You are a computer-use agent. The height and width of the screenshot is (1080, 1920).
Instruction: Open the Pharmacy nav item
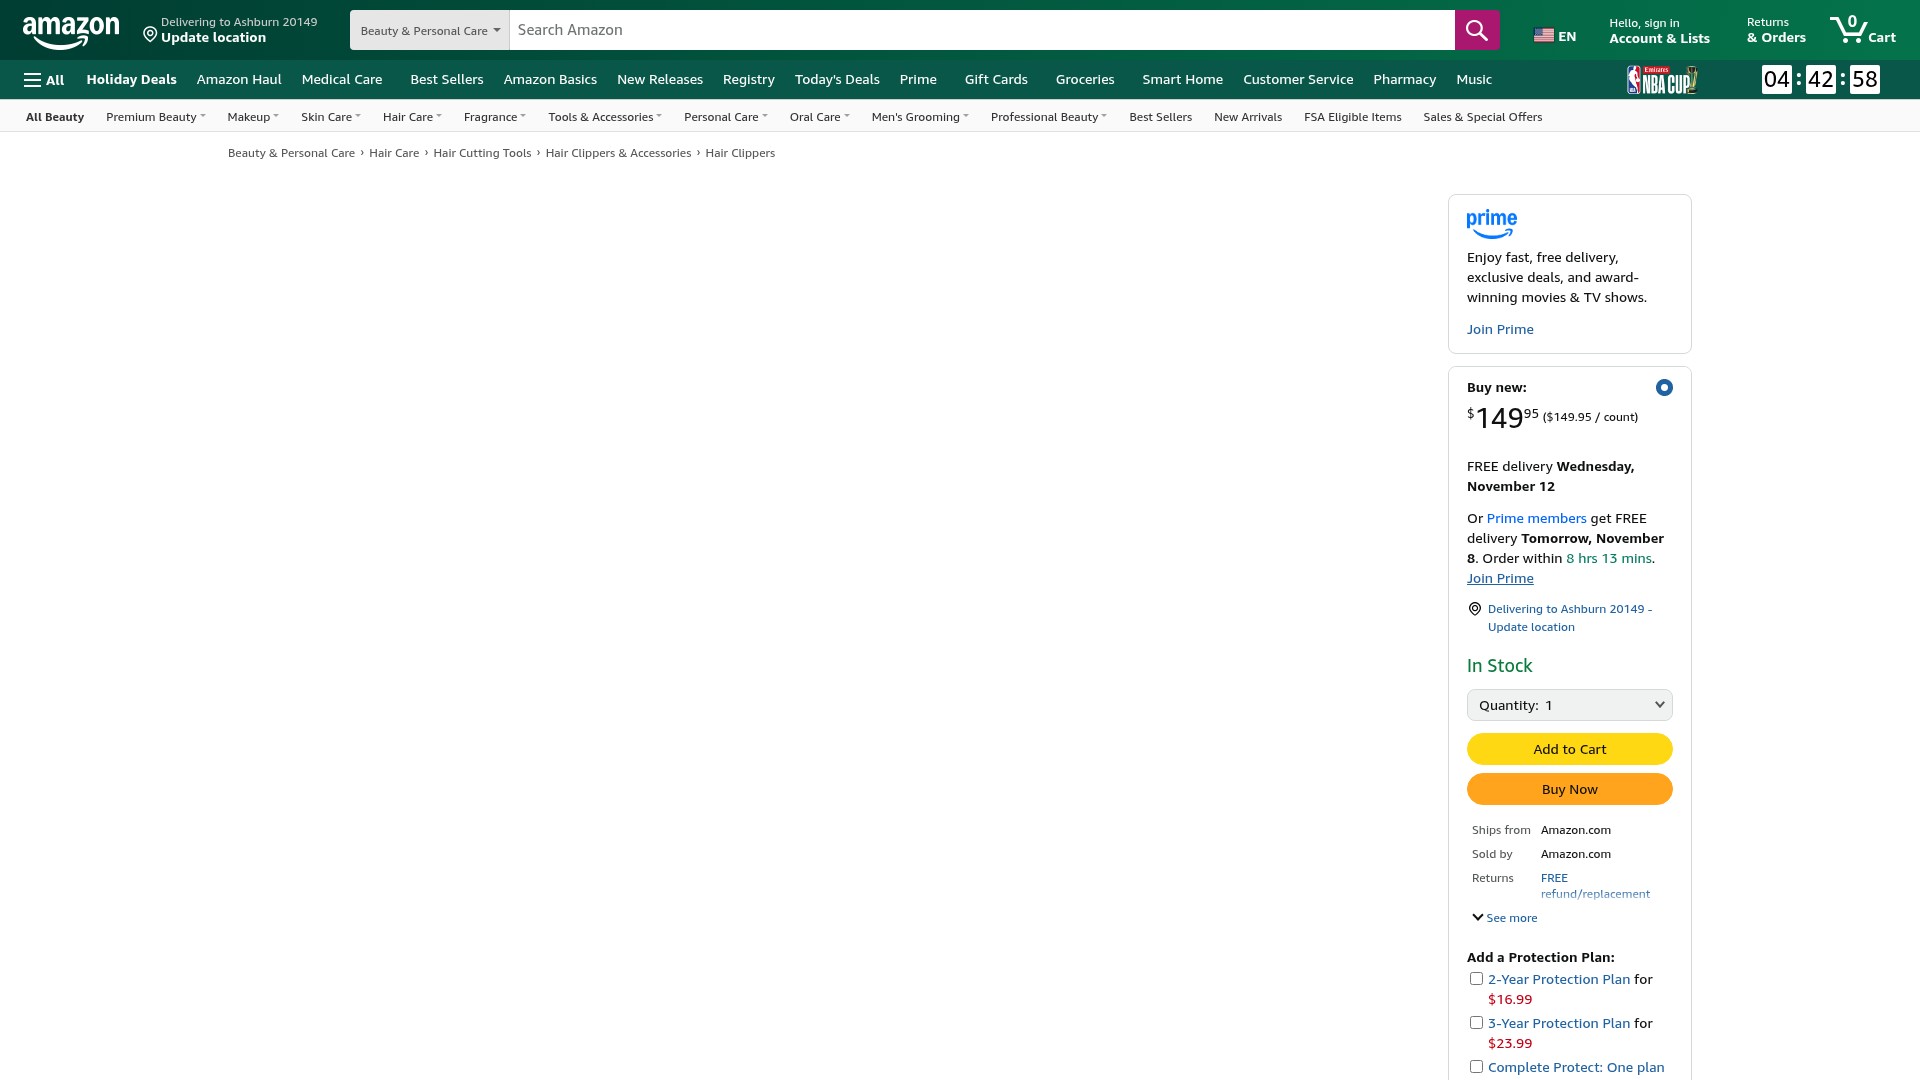[x=1404, y=80]
